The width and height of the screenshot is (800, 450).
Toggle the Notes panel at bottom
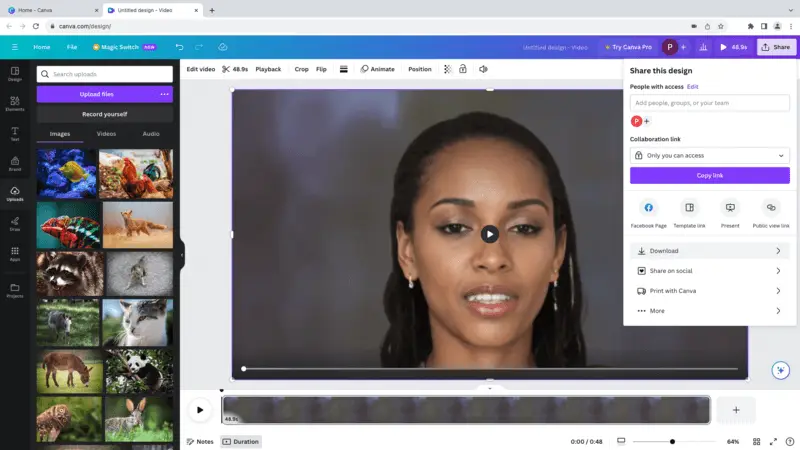pyautogui.click(x=200, y=441)
